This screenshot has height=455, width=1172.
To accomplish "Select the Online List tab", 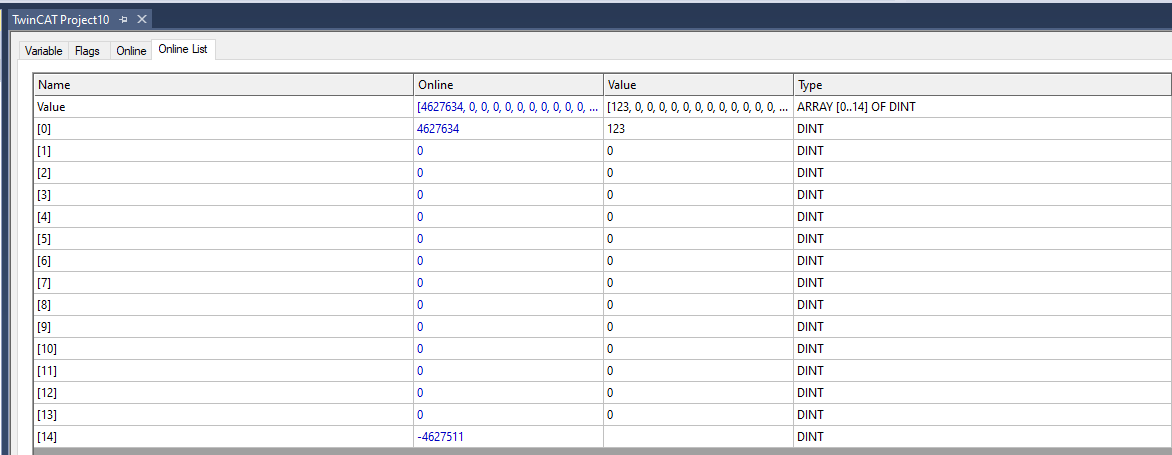I will point(183,49).
